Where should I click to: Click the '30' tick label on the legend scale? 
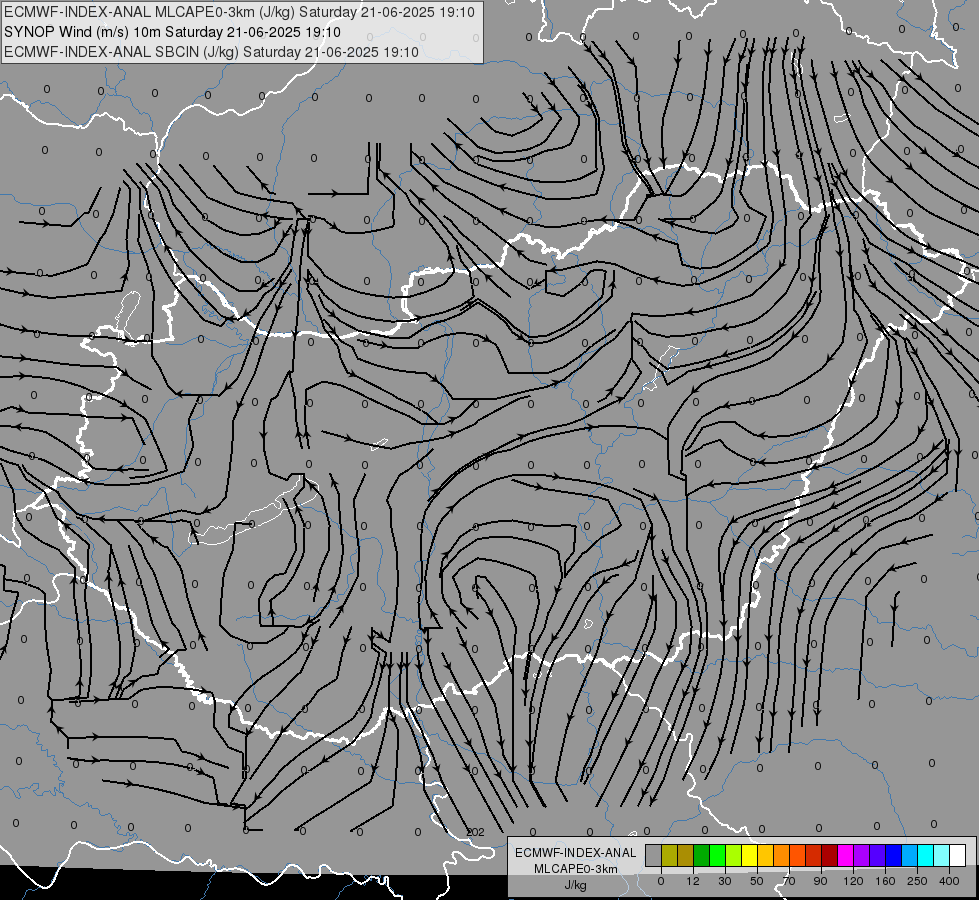pyautogui.click(x=725, y=881)
